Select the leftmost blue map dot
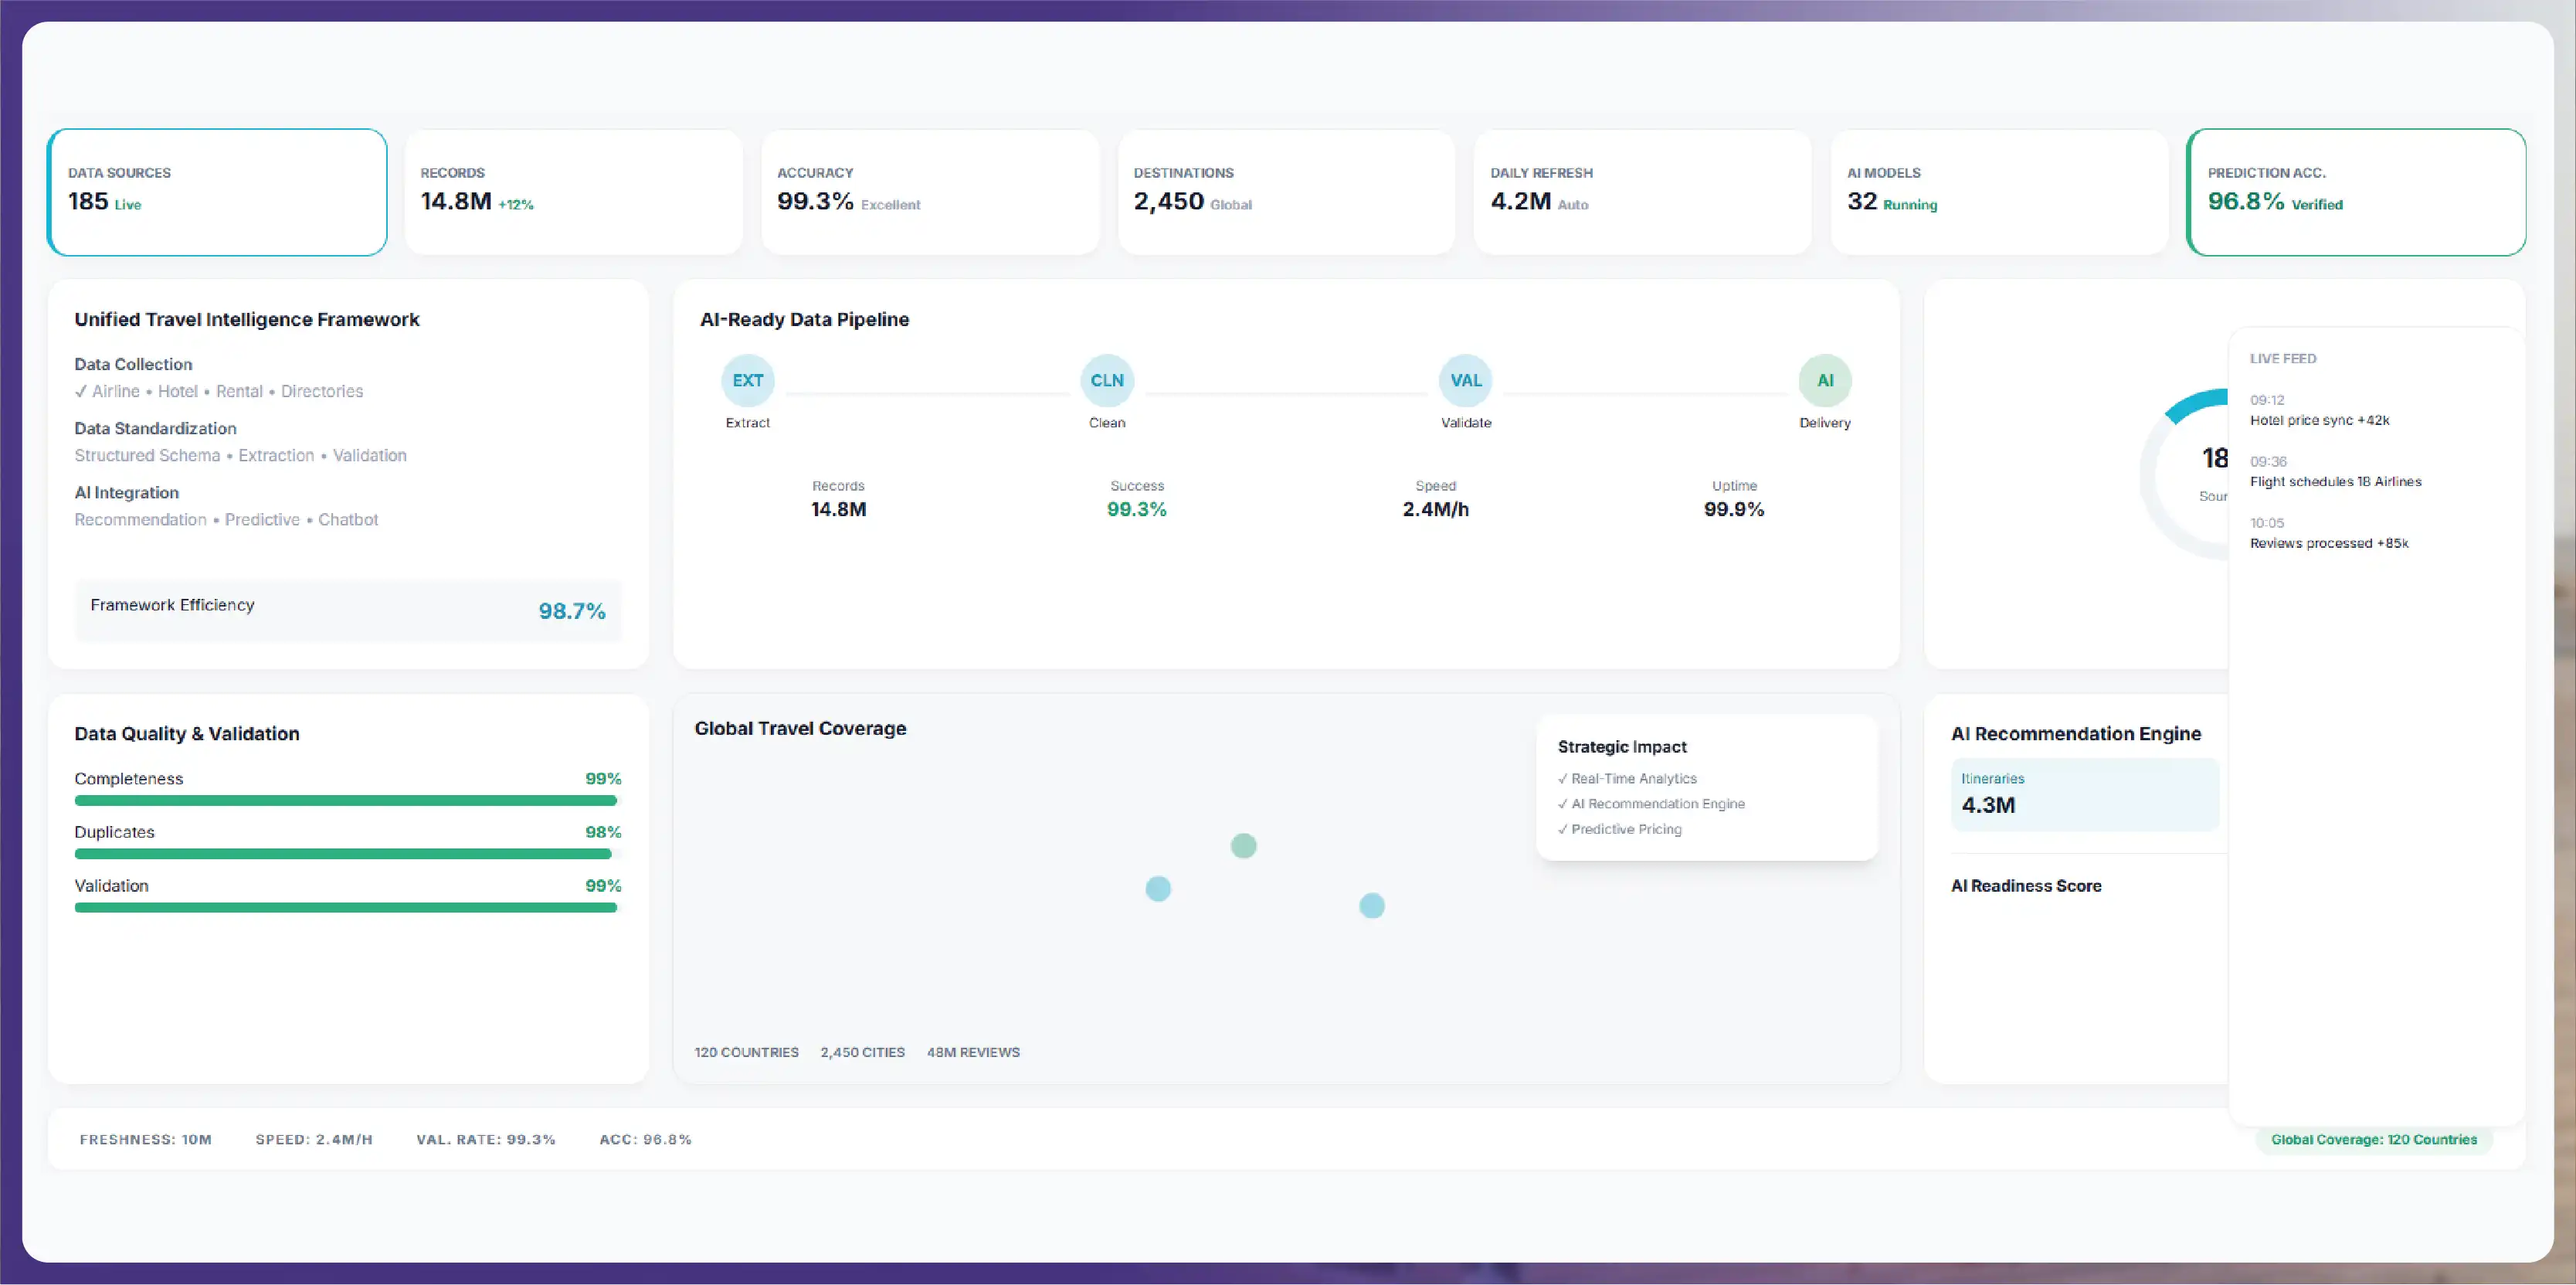Viewport: 2576px width, 1285px height. pyautogui.click(x=1158, y=889)
